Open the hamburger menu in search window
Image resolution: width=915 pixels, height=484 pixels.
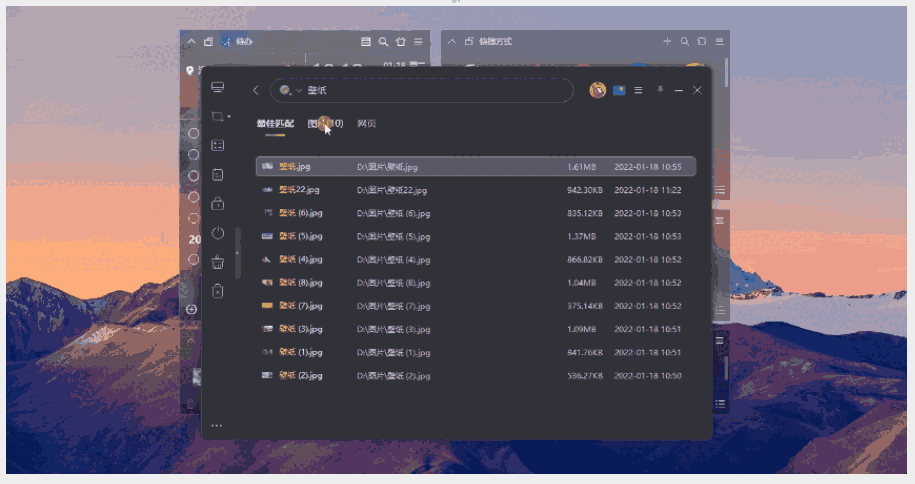click(x=639, y=90)
